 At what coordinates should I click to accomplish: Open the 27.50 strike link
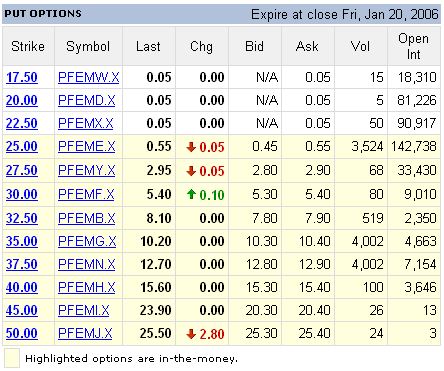pos(22,170)
